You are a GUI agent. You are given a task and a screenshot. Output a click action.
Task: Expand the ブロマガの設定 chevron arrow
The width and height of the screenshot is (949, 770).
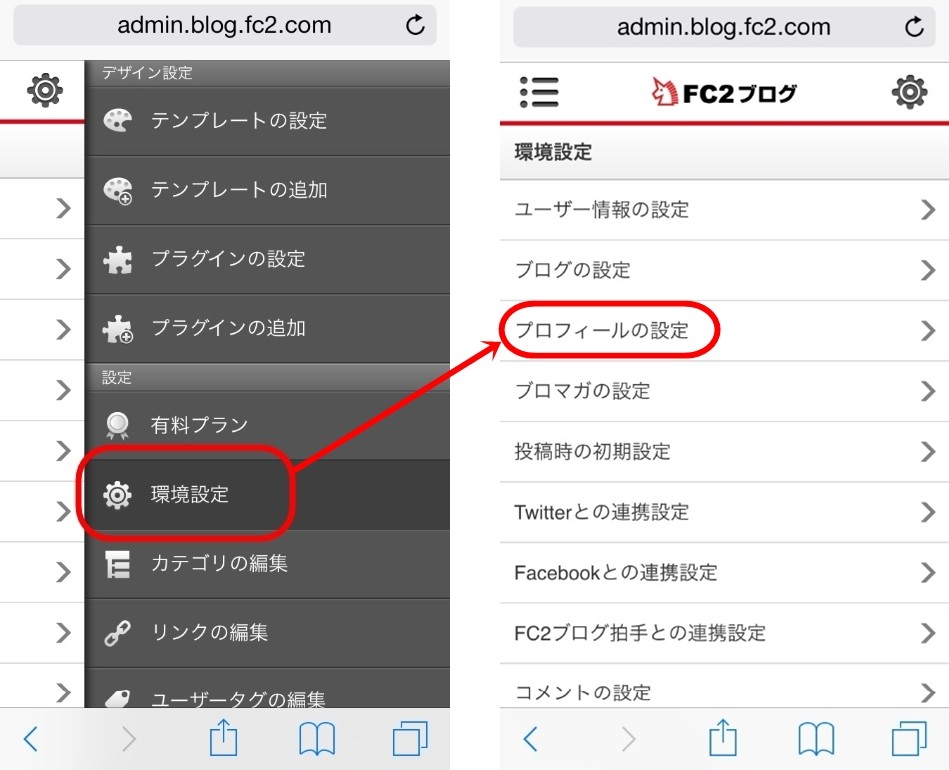point(927,391)
